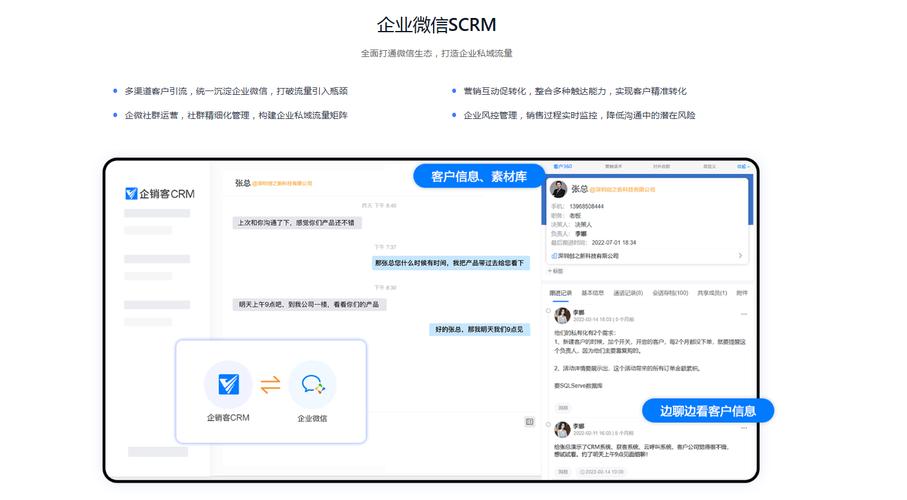
Task: Click the subtitle 全面打通微信生态，打造企业私域流量
Action: click(x=437, y=53)
